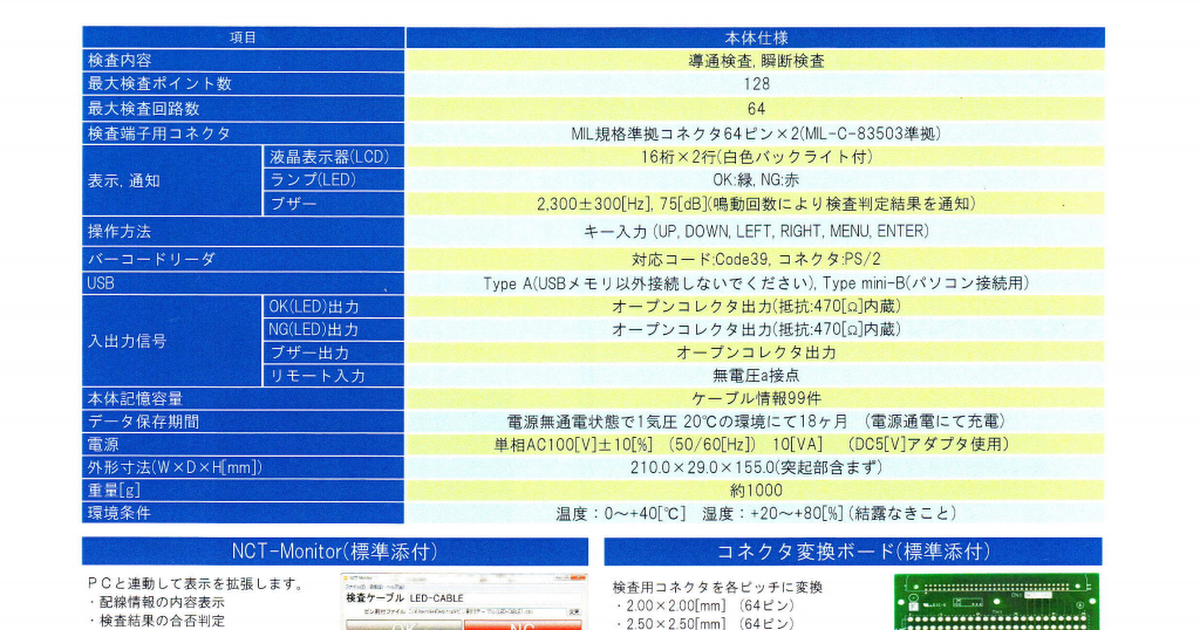
Task: Select the 環境条件 row label
Action: [120, 513]
